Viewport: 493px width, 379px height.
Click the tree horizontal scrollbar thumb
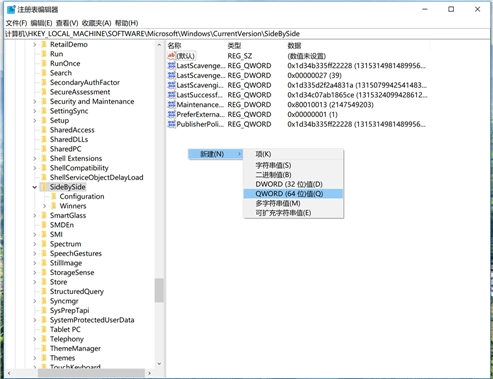coord(91,373)
